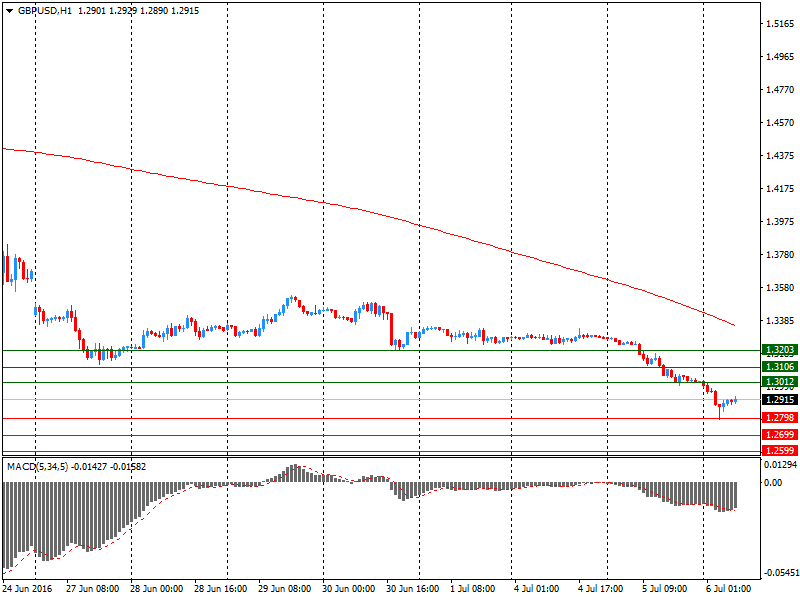Select the 1 Jul 08:00 time label
800x600 pixels.
pos(472,589)
